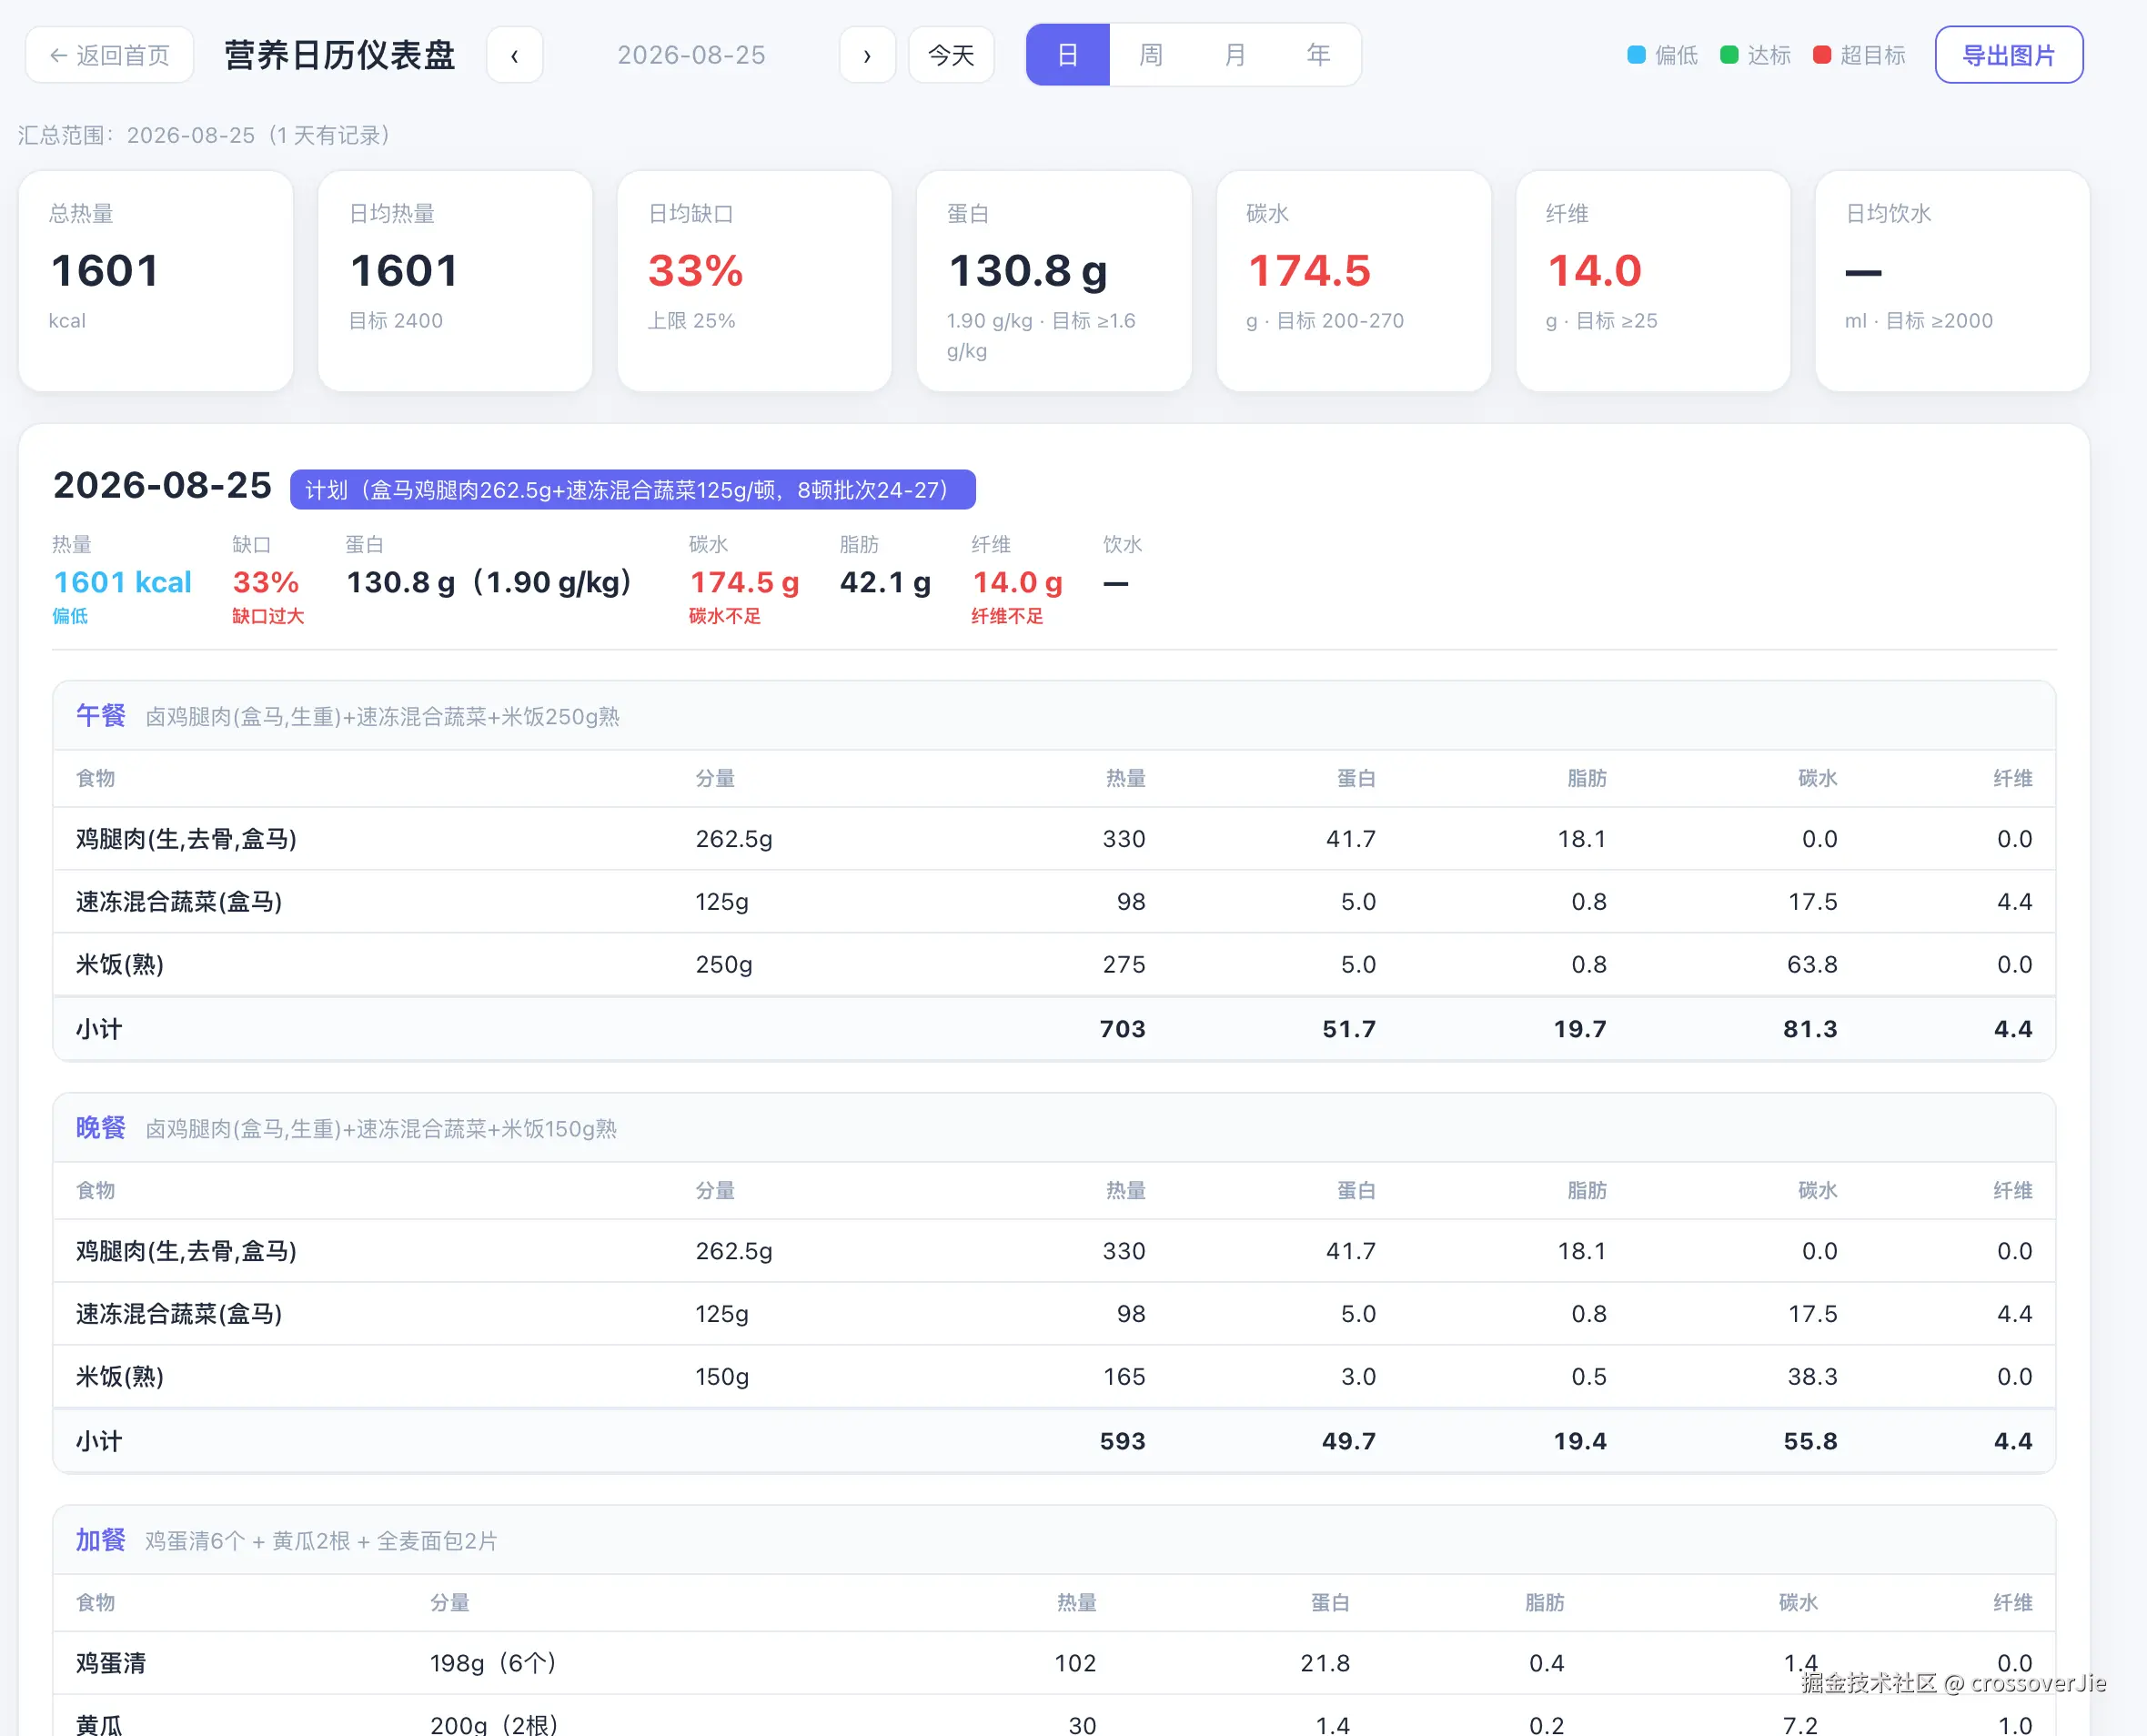
Task: Open the 日均缺口 33% summary card
Action: click(754, 281)
